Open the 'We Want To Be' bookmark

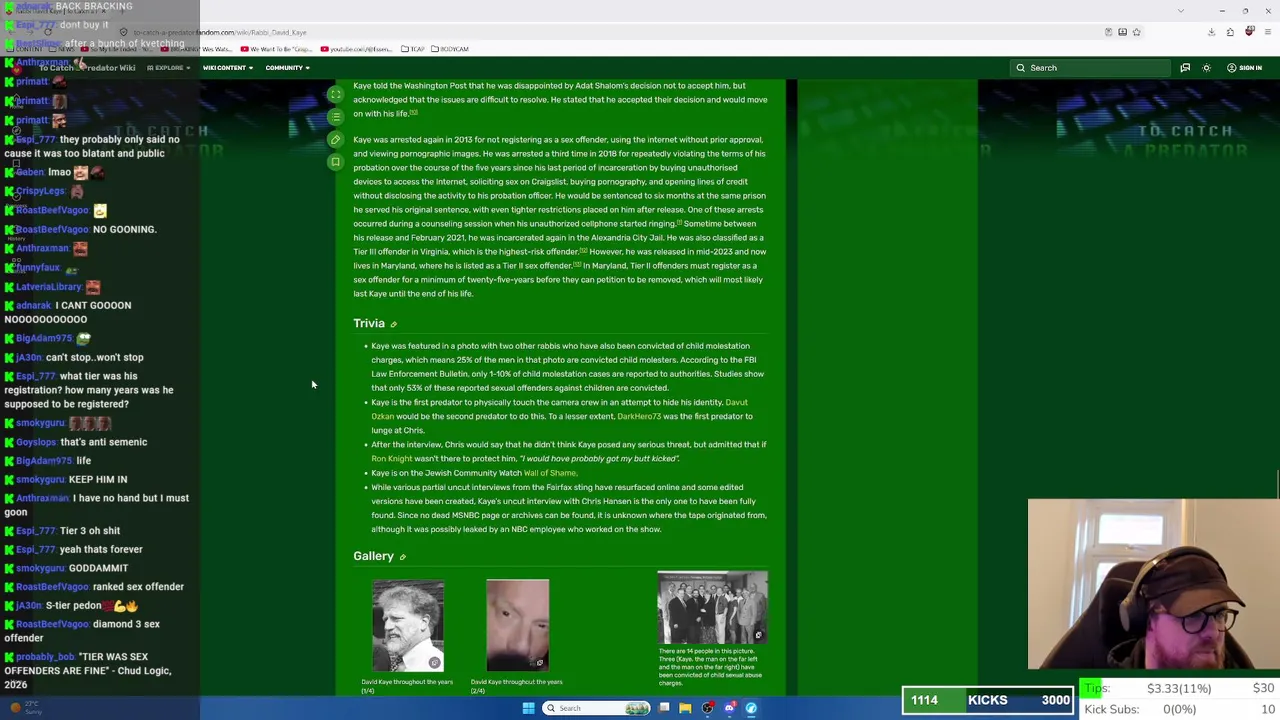pyautogui.click(x=275, y=49)
